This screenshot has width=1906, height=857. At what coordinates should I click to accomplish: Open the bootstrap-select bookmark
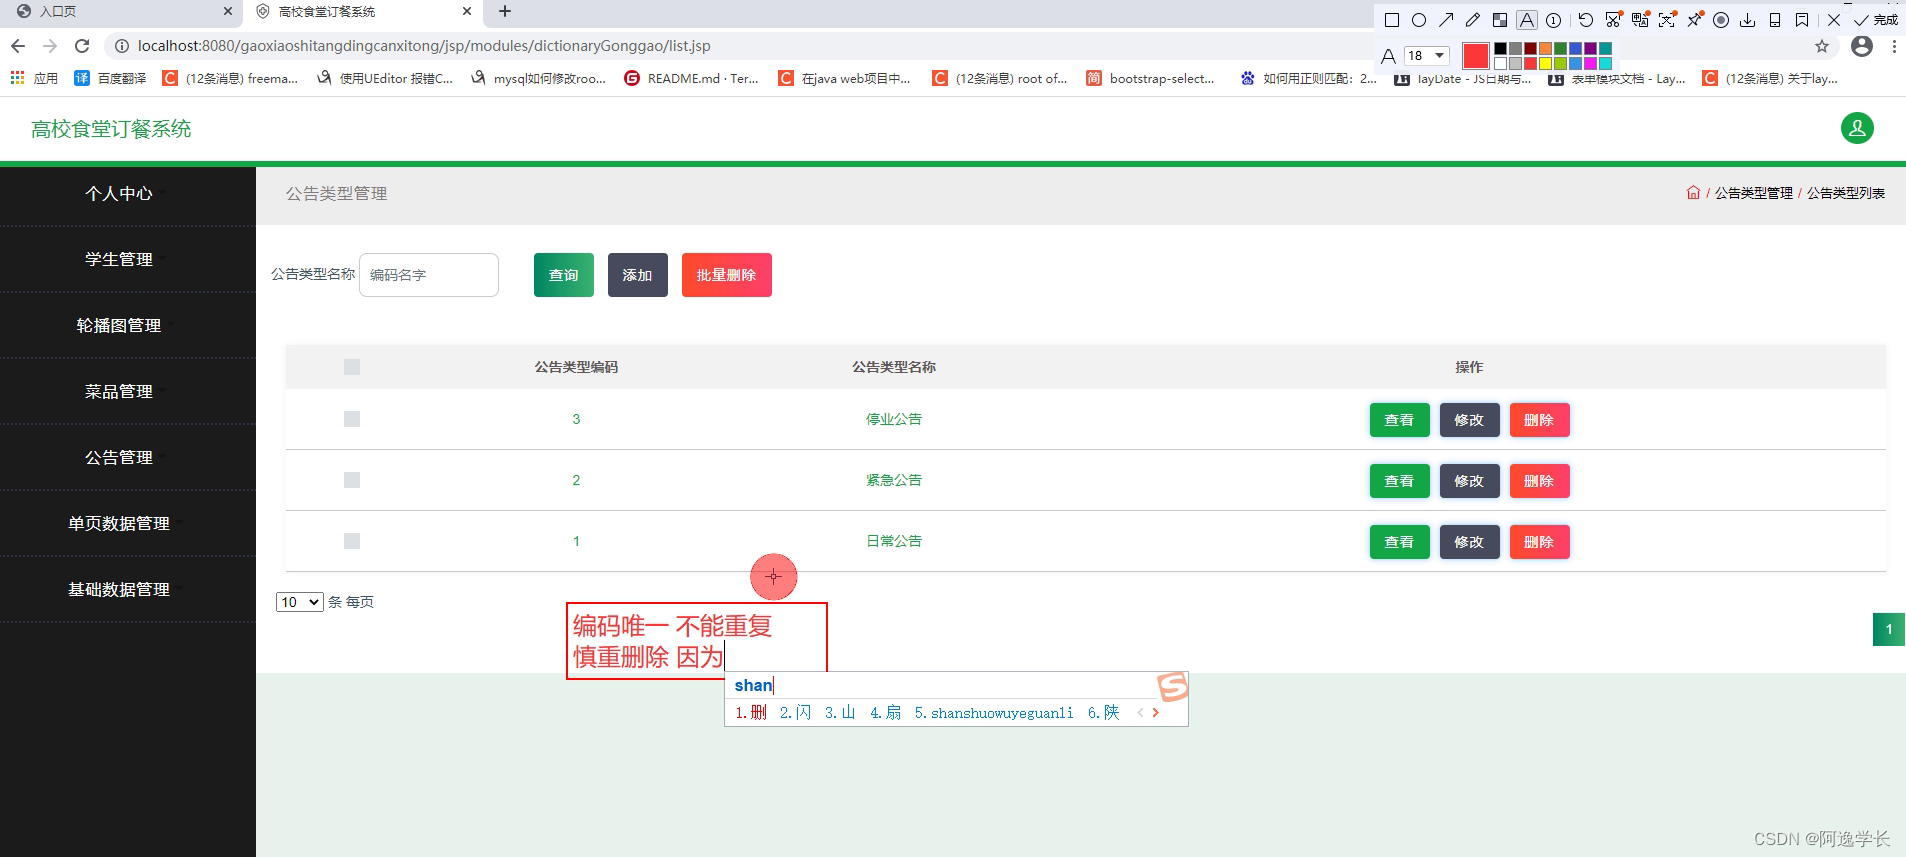(x=1150, y=78)
